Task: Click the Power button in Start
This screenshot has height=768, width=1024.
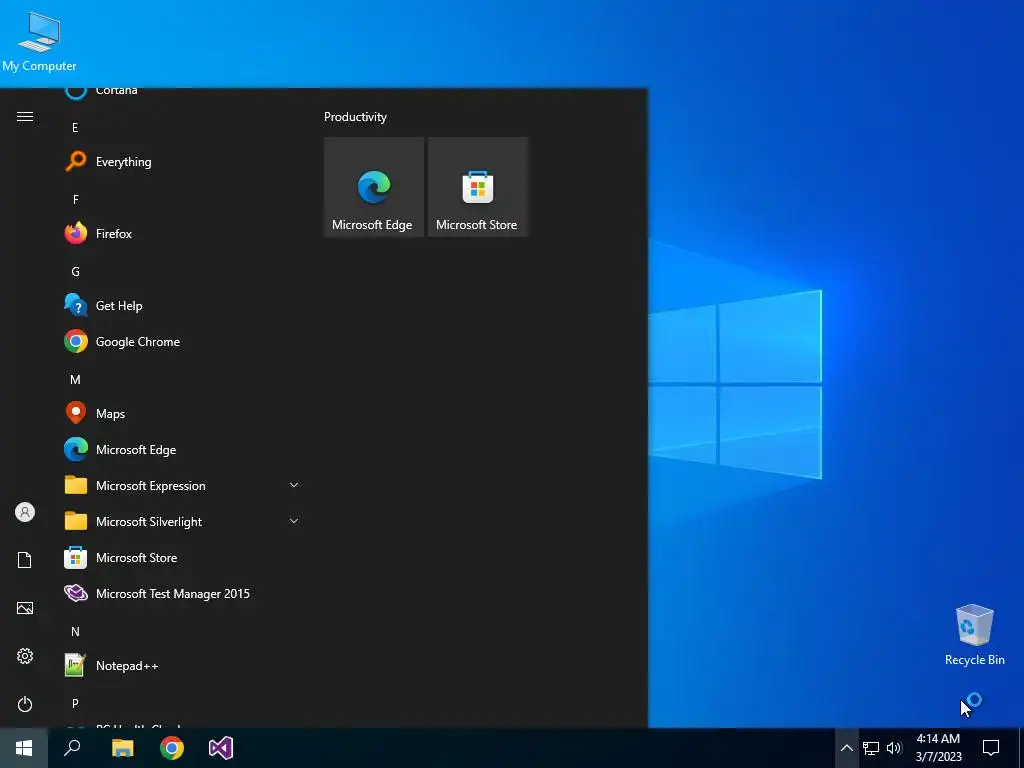Action: click(25, 704)
